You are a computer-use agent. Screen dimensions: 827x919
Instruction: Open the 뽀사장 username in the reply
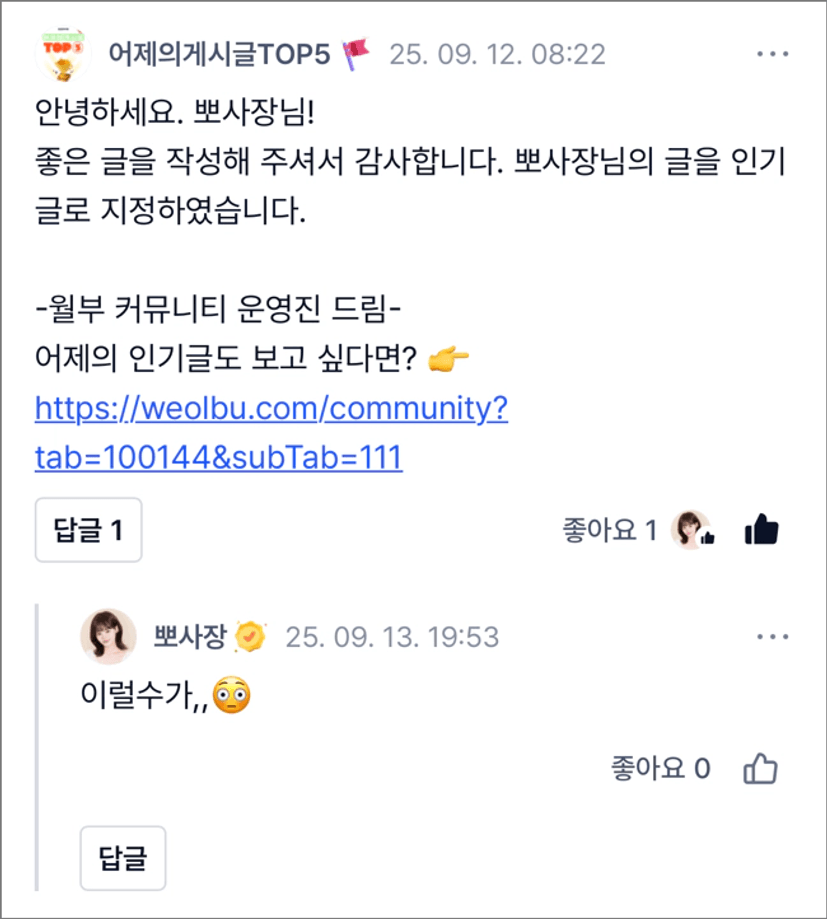click(x=189, y=636)
